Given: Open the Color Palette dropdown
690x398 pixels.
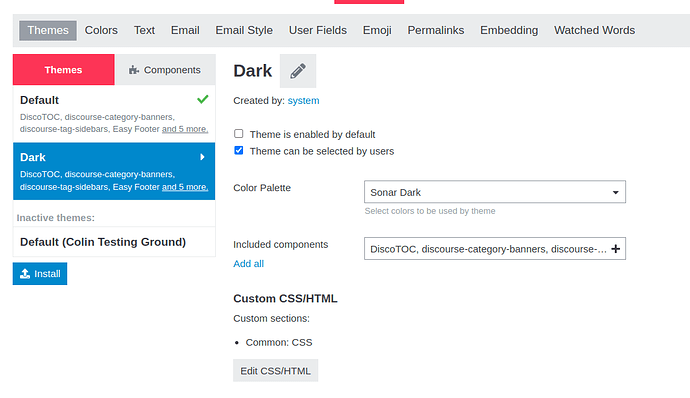Looking at the screenshot, I should (495, 192).
